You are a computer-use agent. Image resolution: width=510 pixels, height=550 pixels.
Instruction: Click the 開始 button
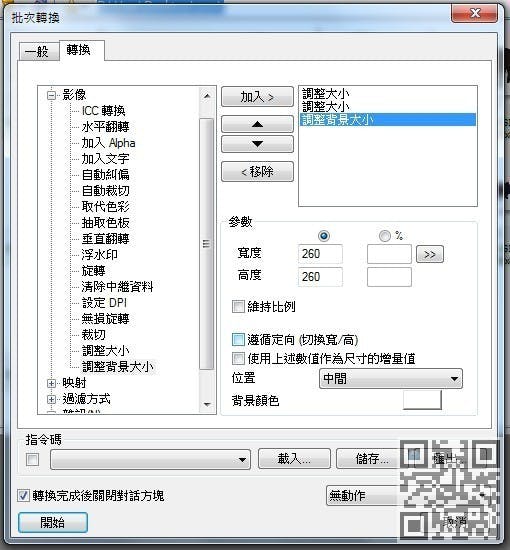(53, 523)
